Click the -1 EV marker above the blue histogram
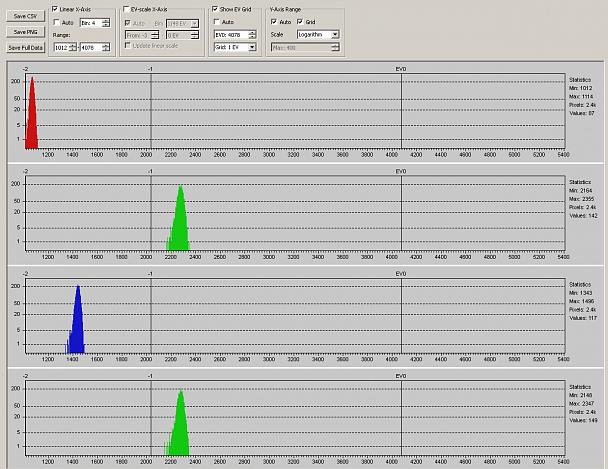The height and width of the screenshot is (469, 608). 150,274
